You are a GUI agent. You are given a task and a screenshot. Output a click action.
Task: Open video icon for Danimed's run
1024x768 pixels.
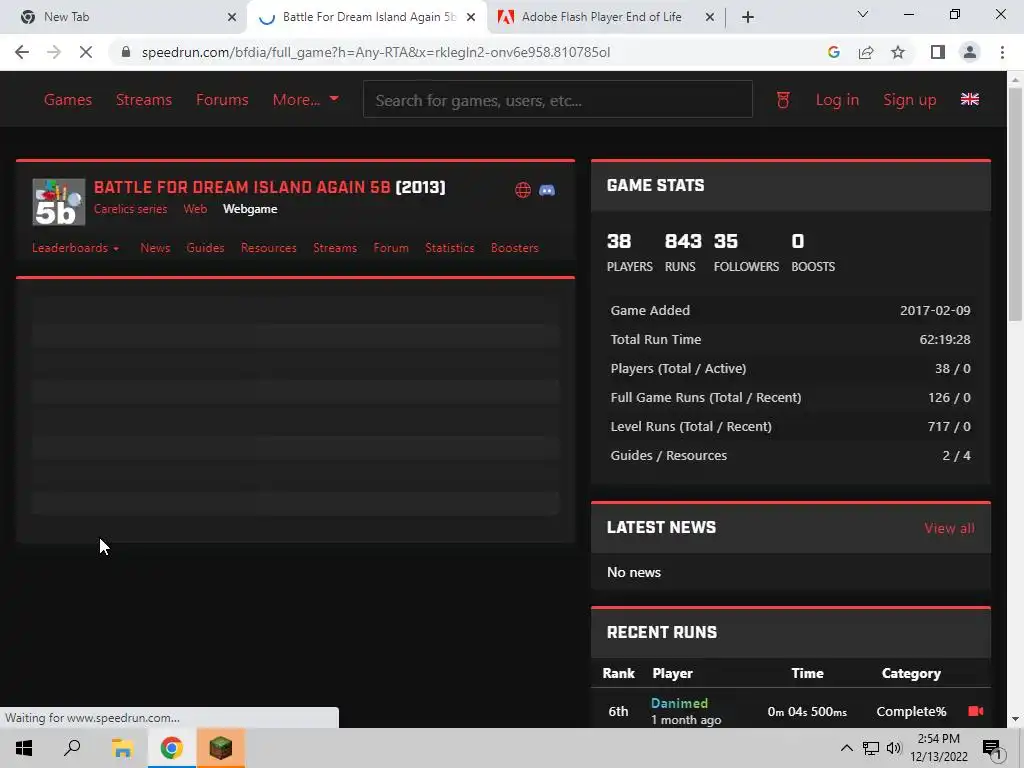pos(976,711)
